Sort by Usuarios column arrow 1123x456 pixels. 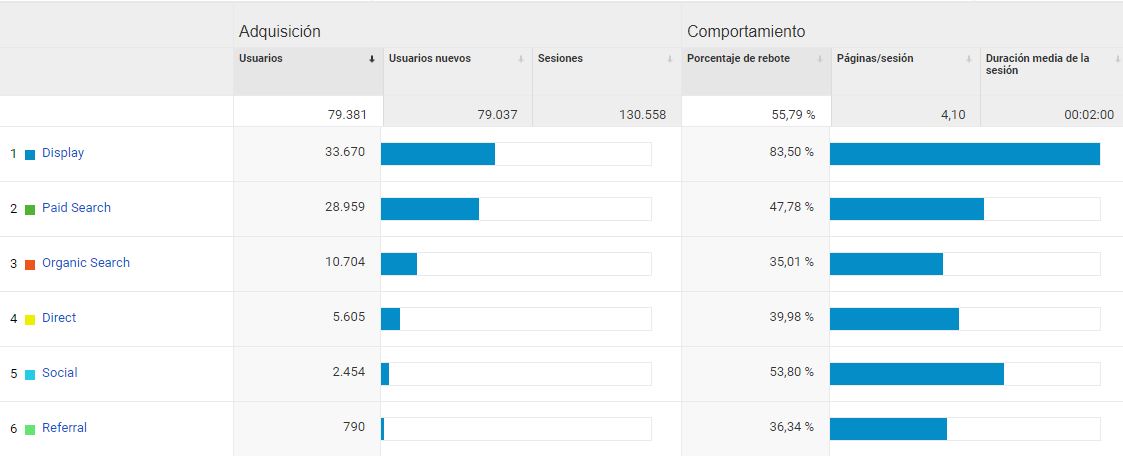click(x=372, y=59)
